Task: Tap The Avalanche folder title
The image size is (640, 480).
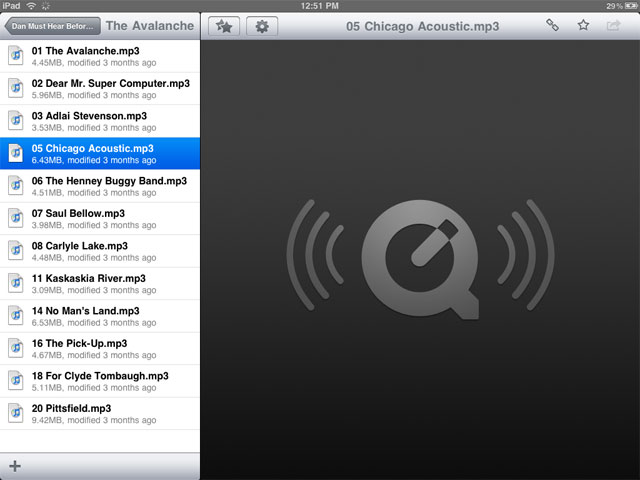Action: pyautogui.click(x=150, y=25)
